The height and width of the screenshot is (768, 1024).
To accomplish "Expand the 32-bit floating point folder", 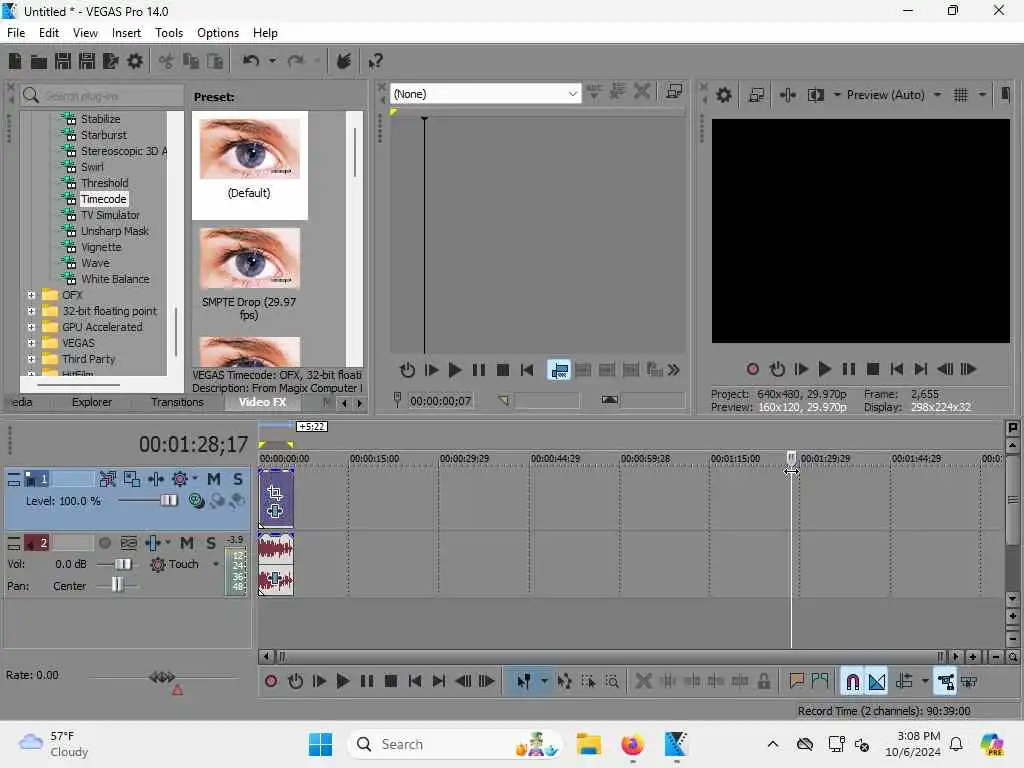I will pos(31,312).
